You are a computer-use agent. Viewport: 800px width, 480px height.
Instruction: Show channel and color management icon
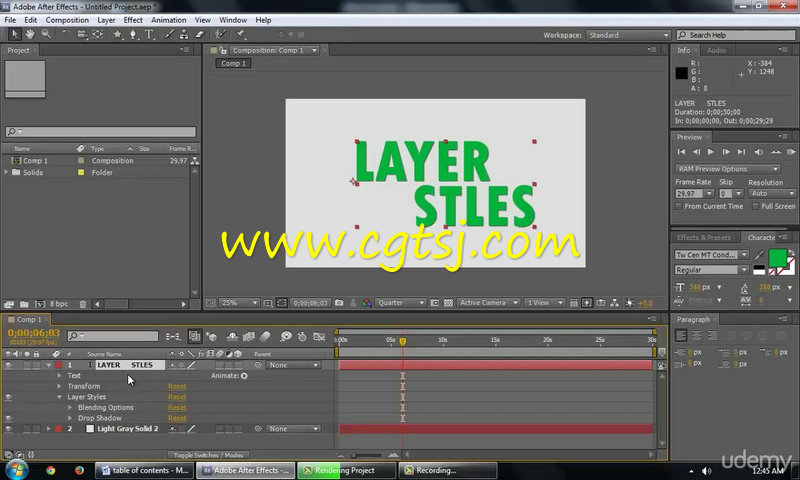pos(367,302)
